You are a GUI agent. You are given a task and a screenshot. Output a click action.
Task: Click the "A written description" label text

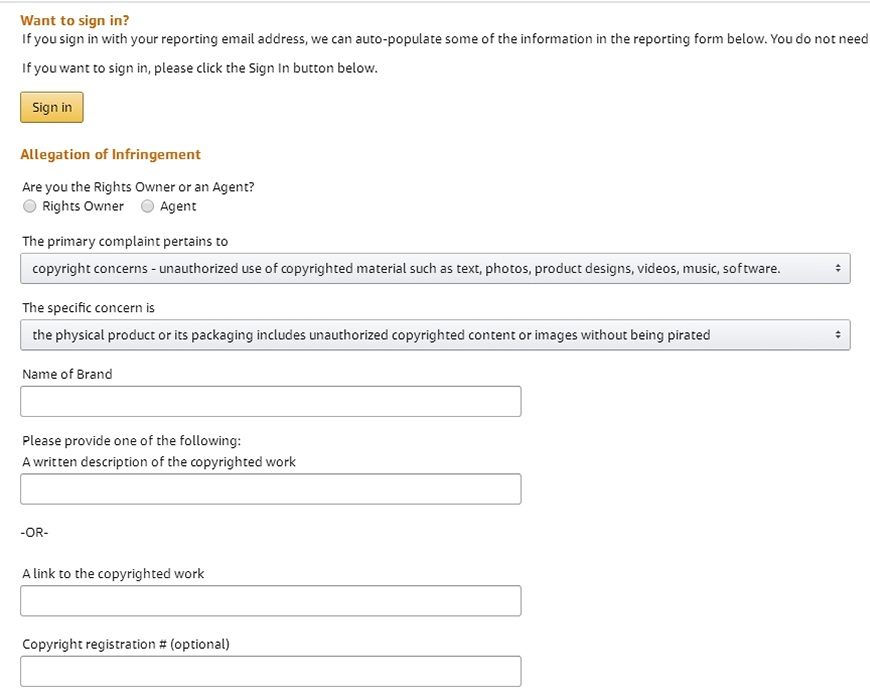(159, 462)
